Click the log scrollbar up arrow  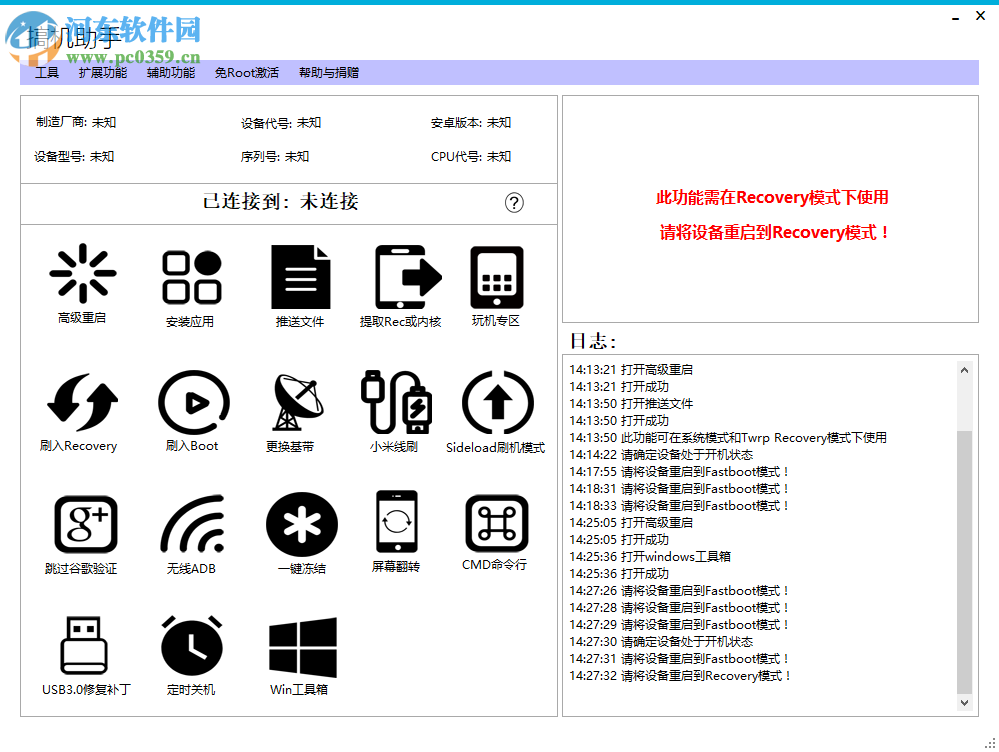(965, 370)
